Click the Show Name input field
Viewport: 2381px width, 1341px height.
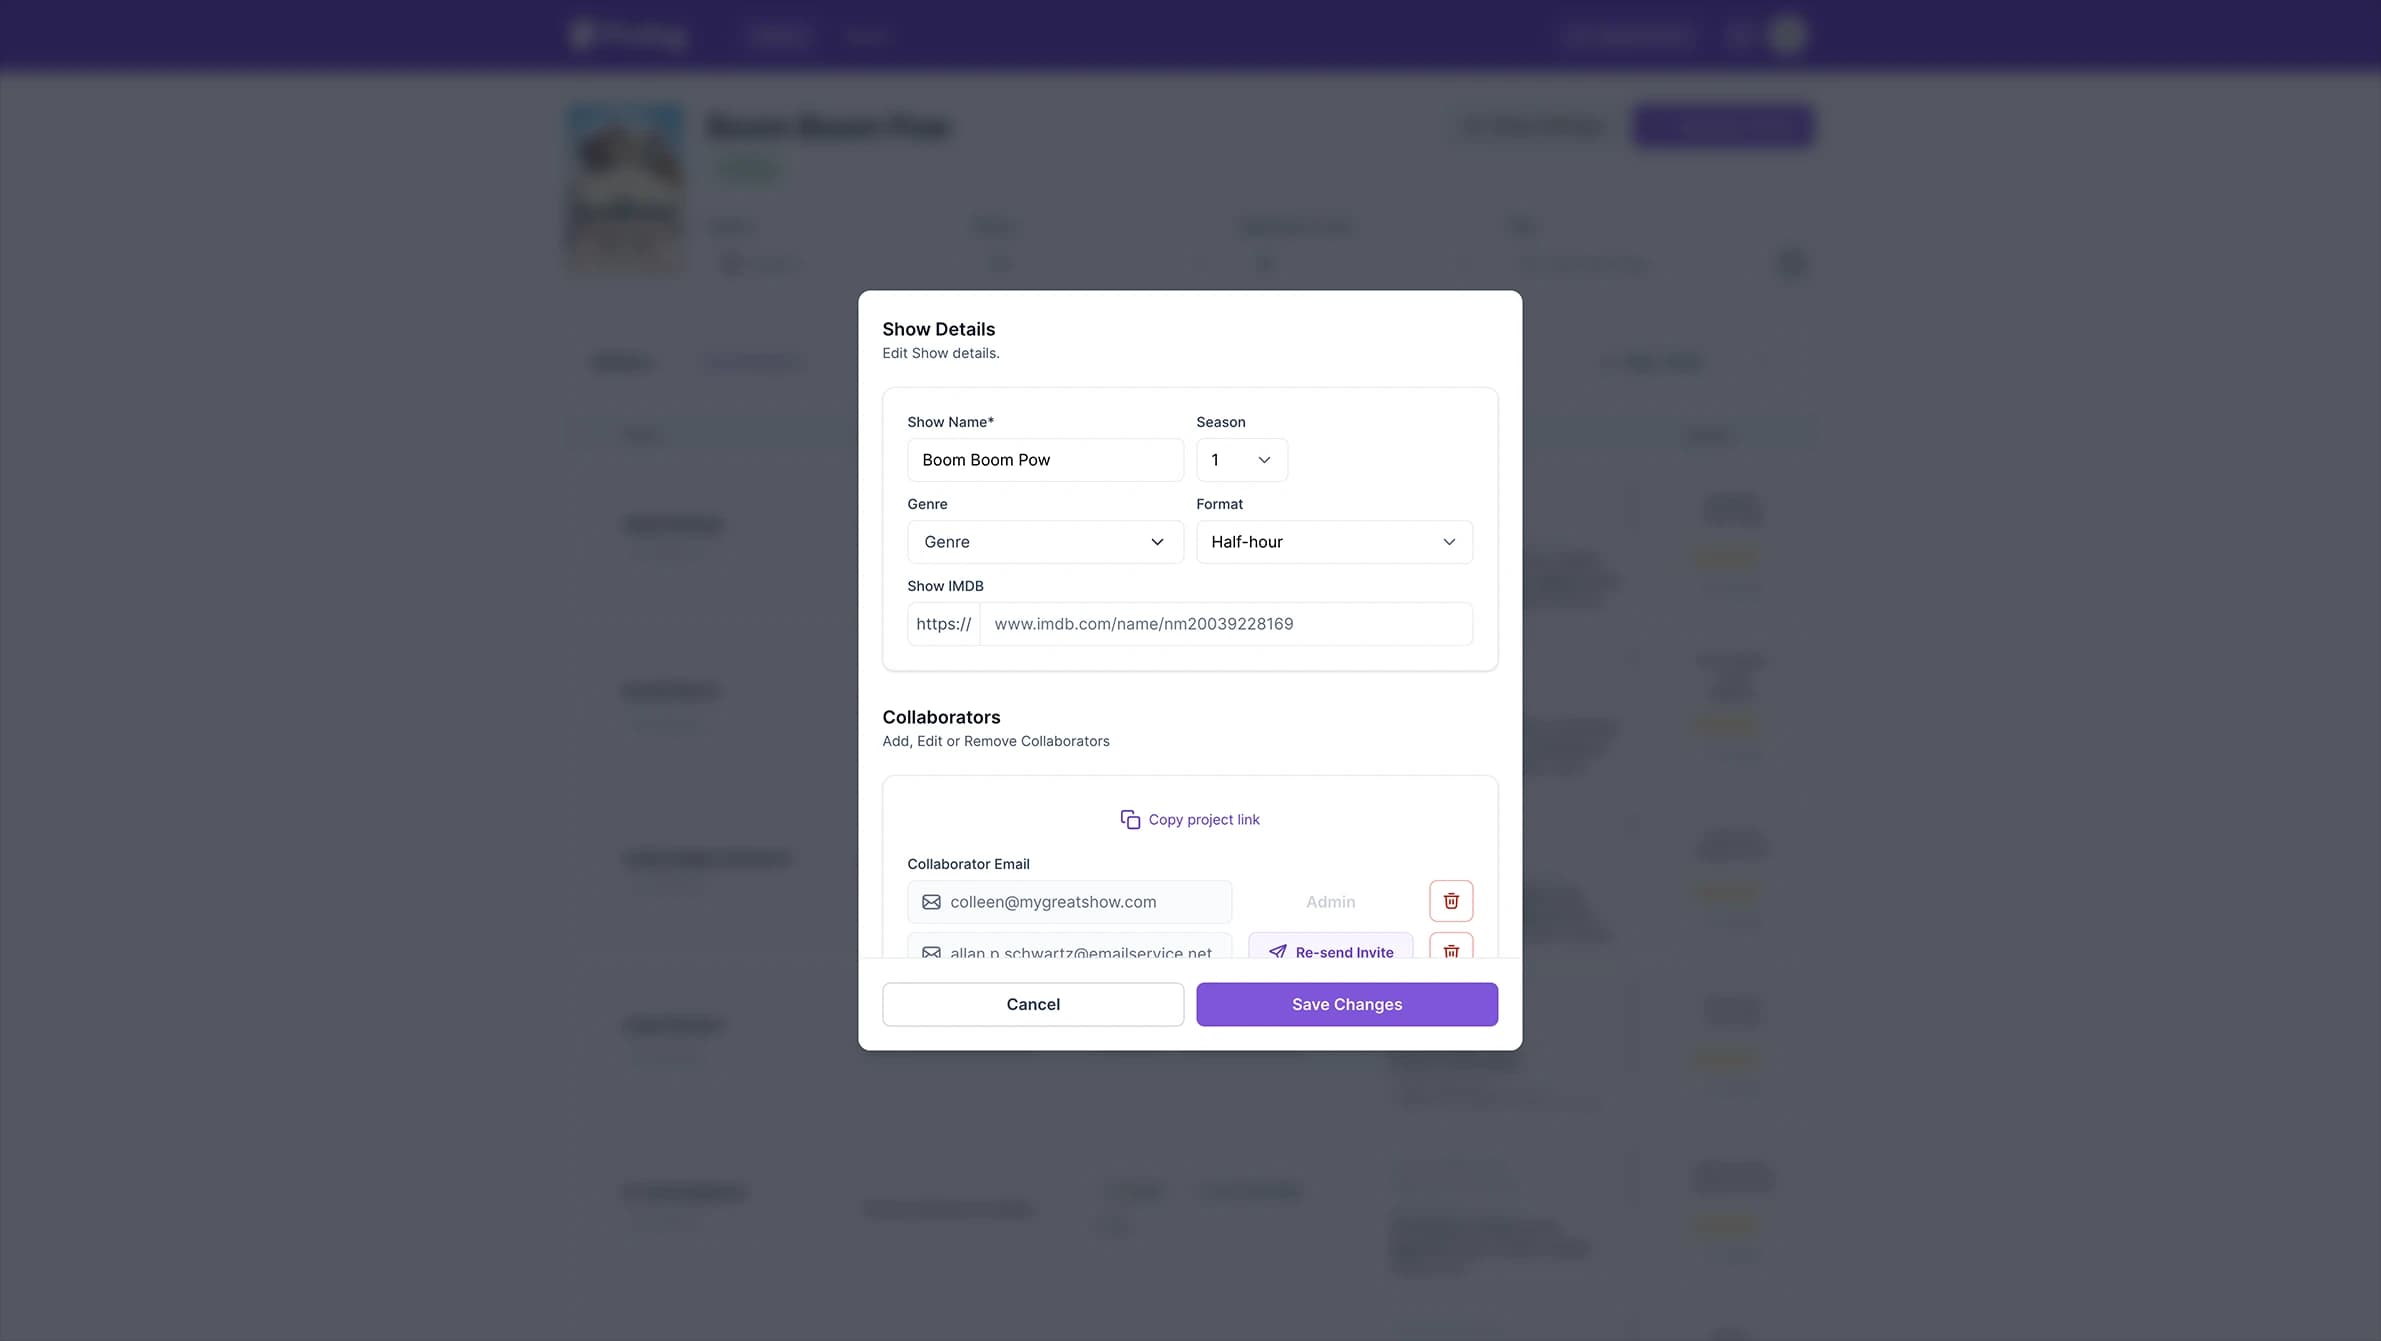(1045, 460)
